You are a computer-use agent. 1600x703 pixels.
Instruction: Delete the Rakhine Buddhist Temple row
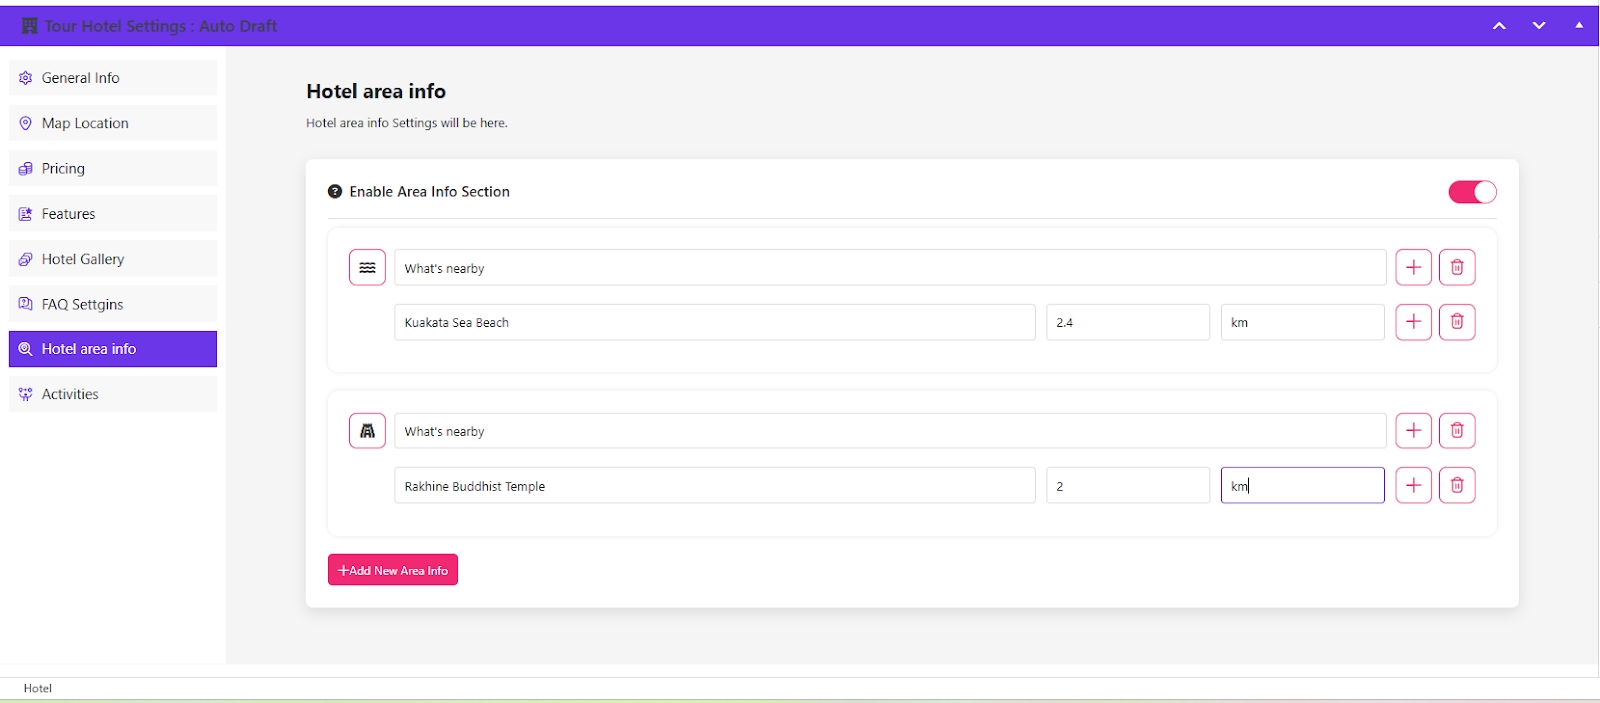tap(1456, 485)
